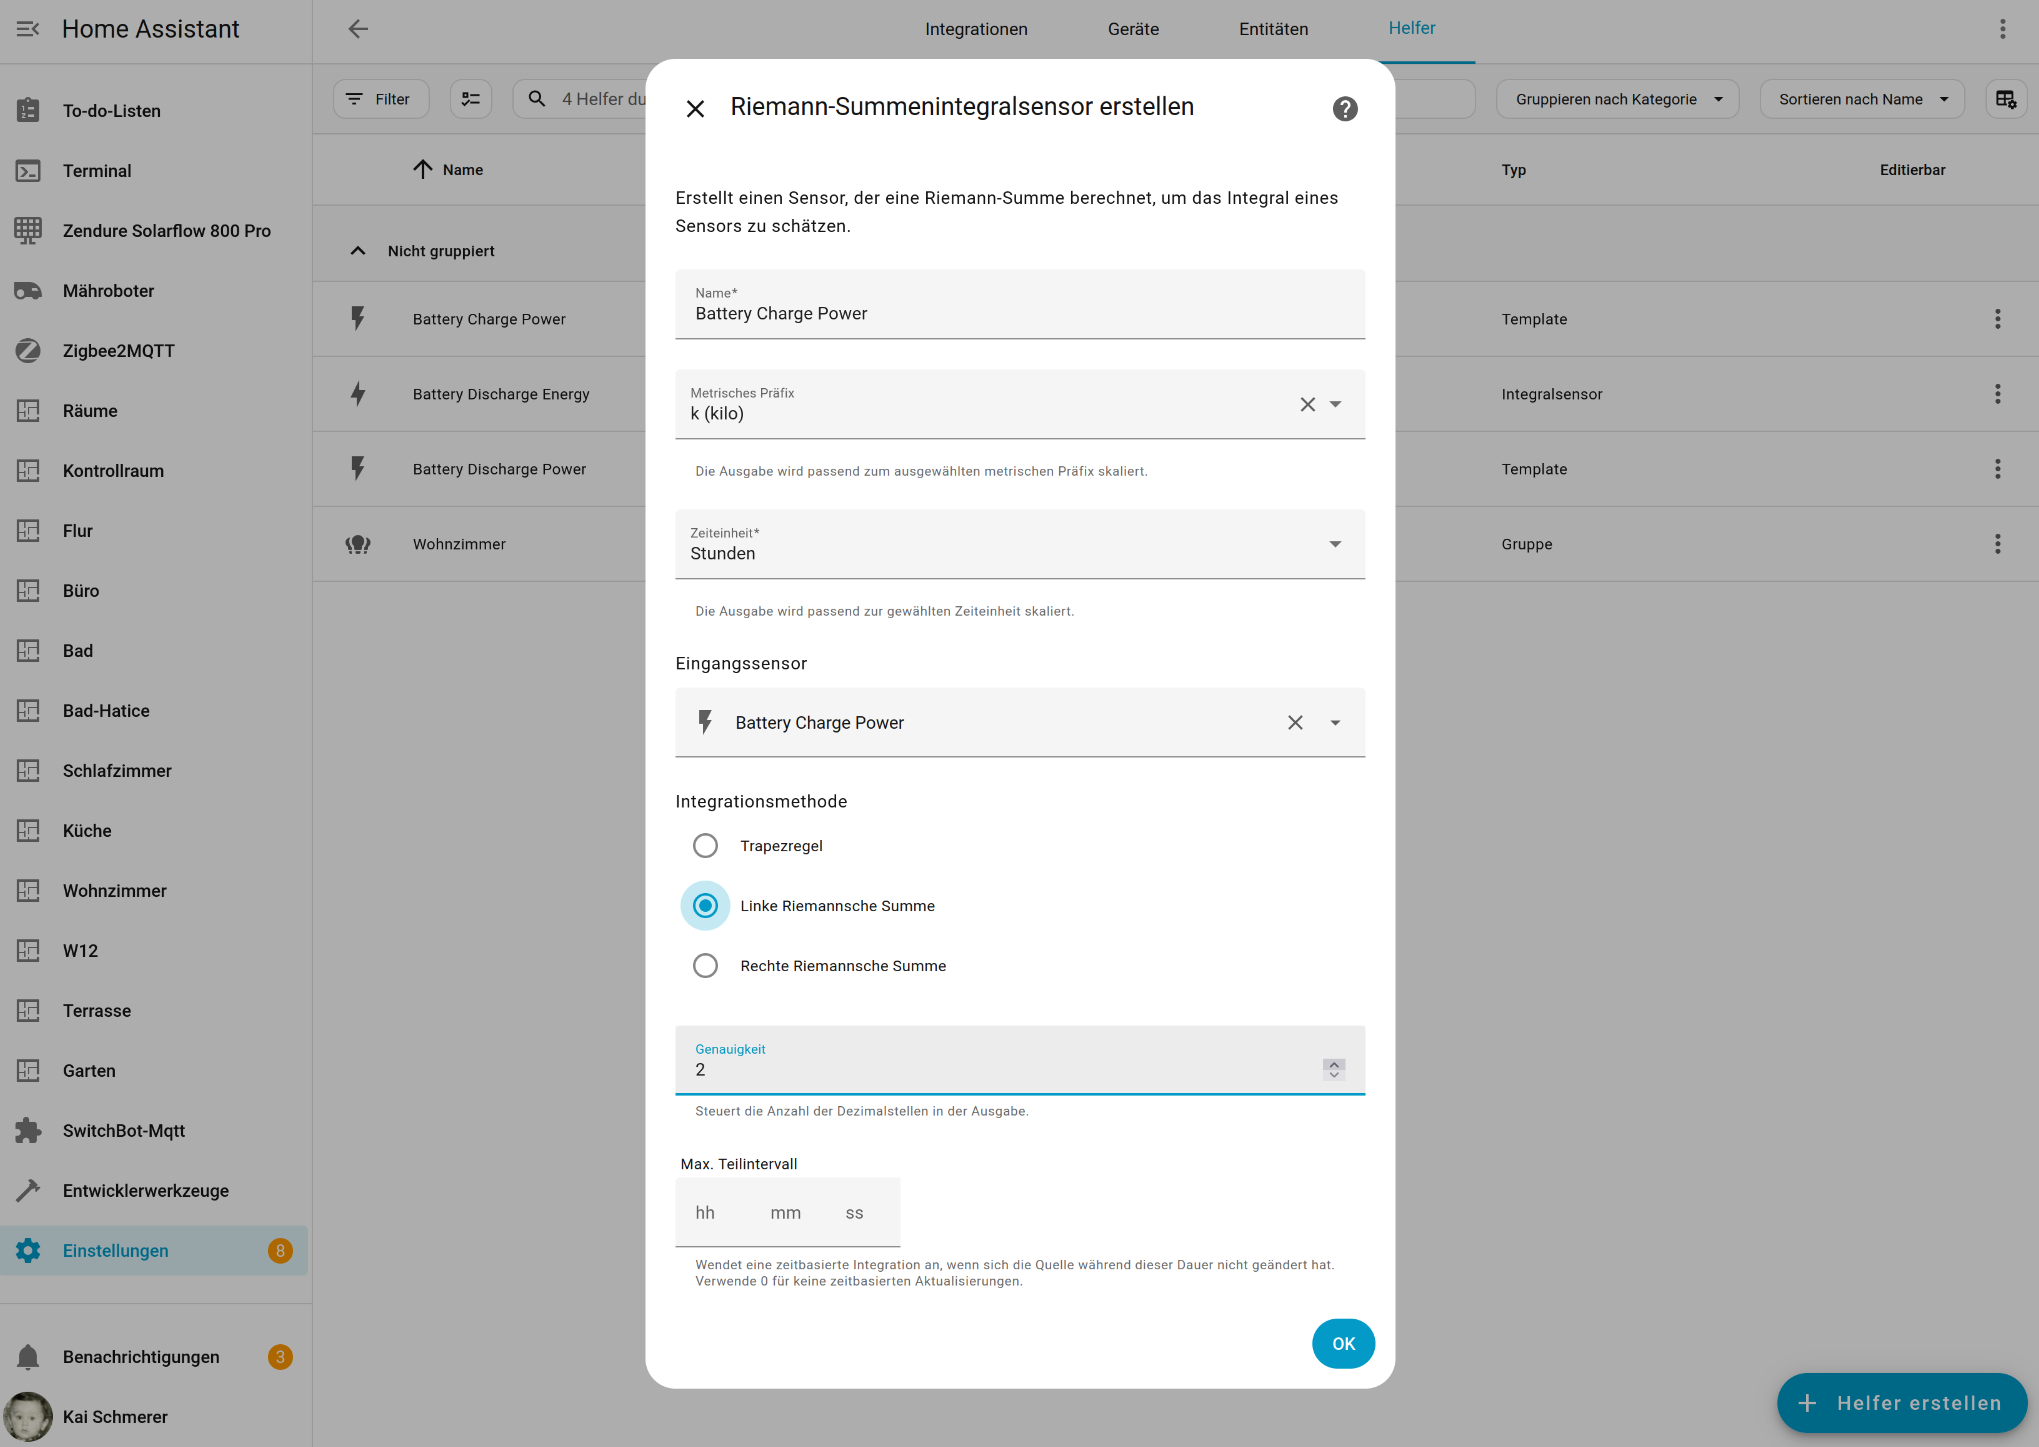The height and width of the screenshot is (1447, 2039).
Task: Select the Trapezregel radio button
Action: pyautogui.click(x=705, y=846)
